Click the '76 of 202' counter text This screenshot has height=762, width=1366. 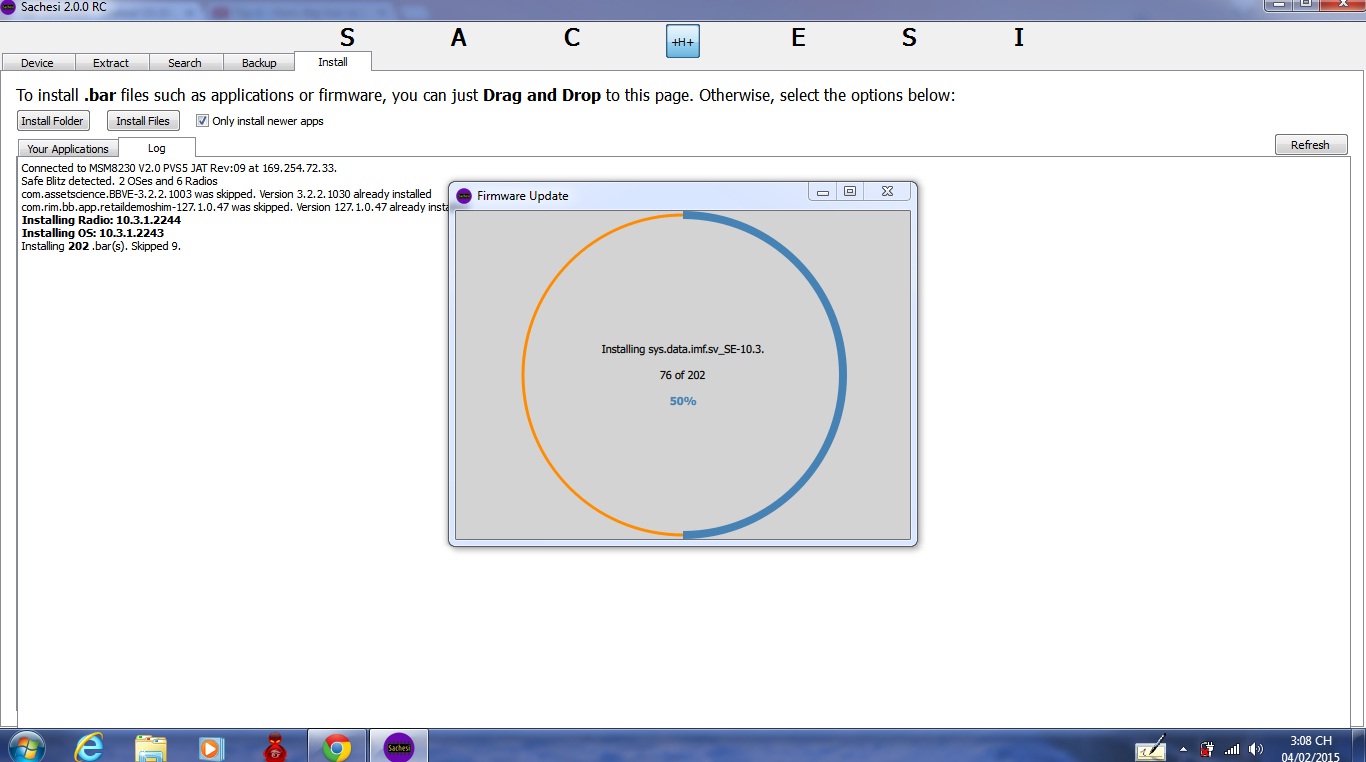[683, 375]
